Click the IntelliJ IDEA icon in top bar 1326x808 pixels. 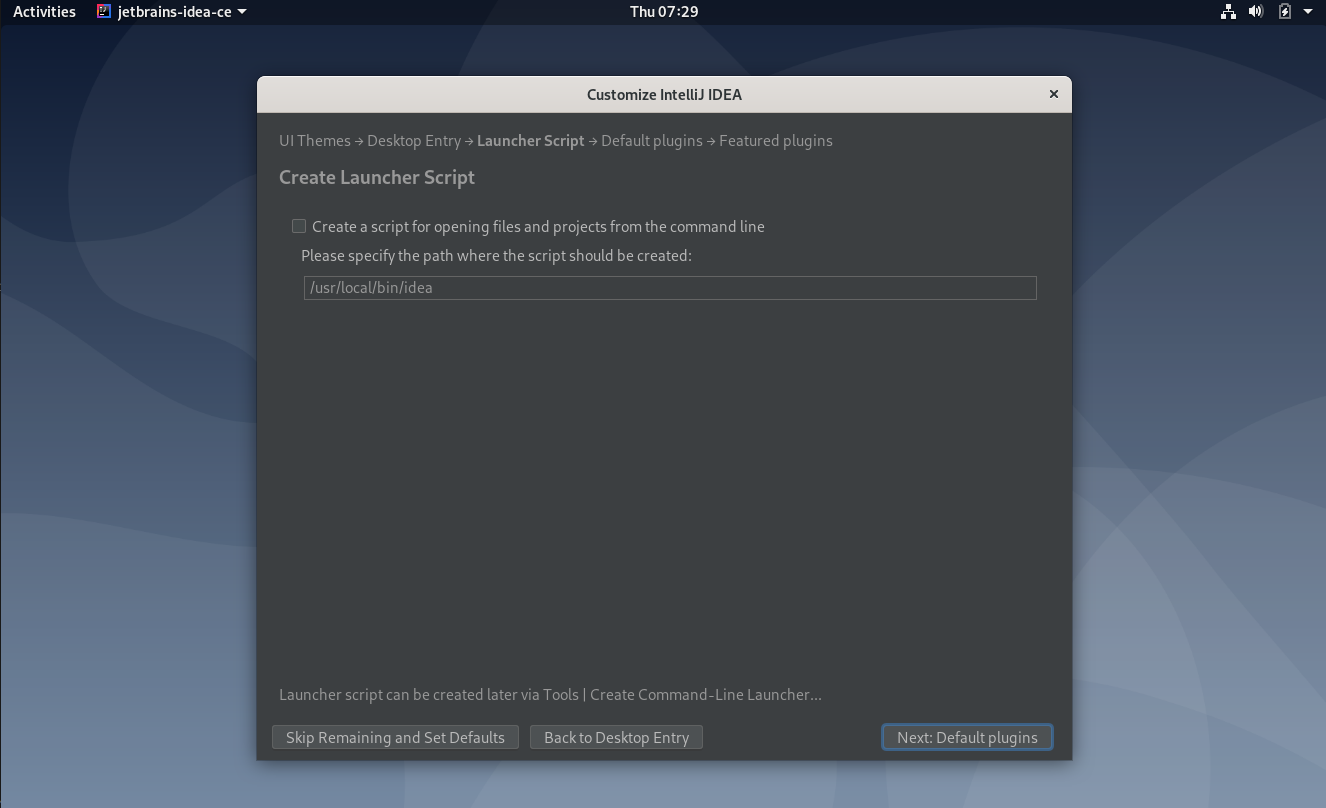coord(104,12)
